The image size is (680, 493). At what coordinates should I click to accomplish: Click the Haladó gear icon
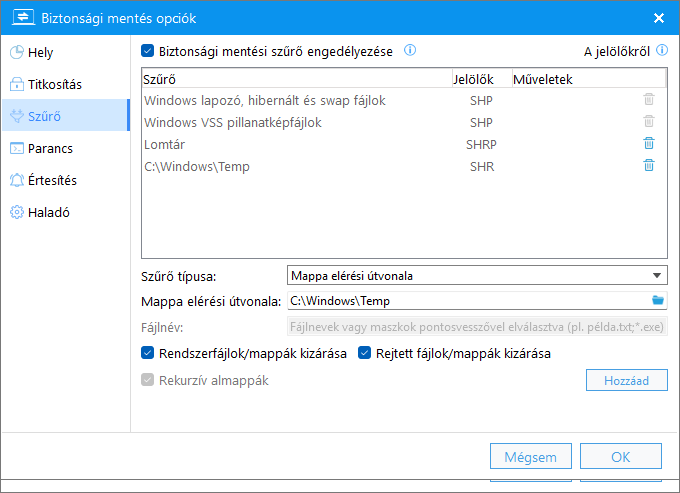click(x=16, y=212)
